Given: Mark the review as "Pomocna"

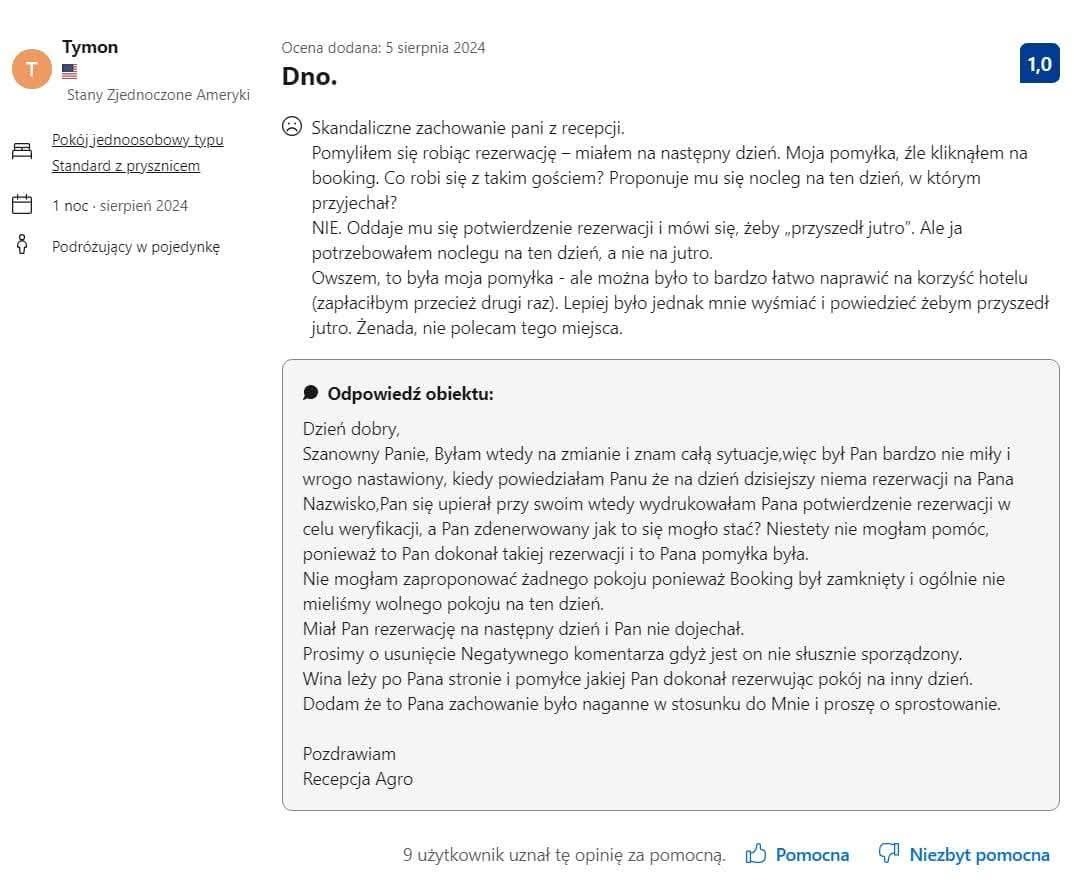Looking at the screenshot, I should pos(811,855).
